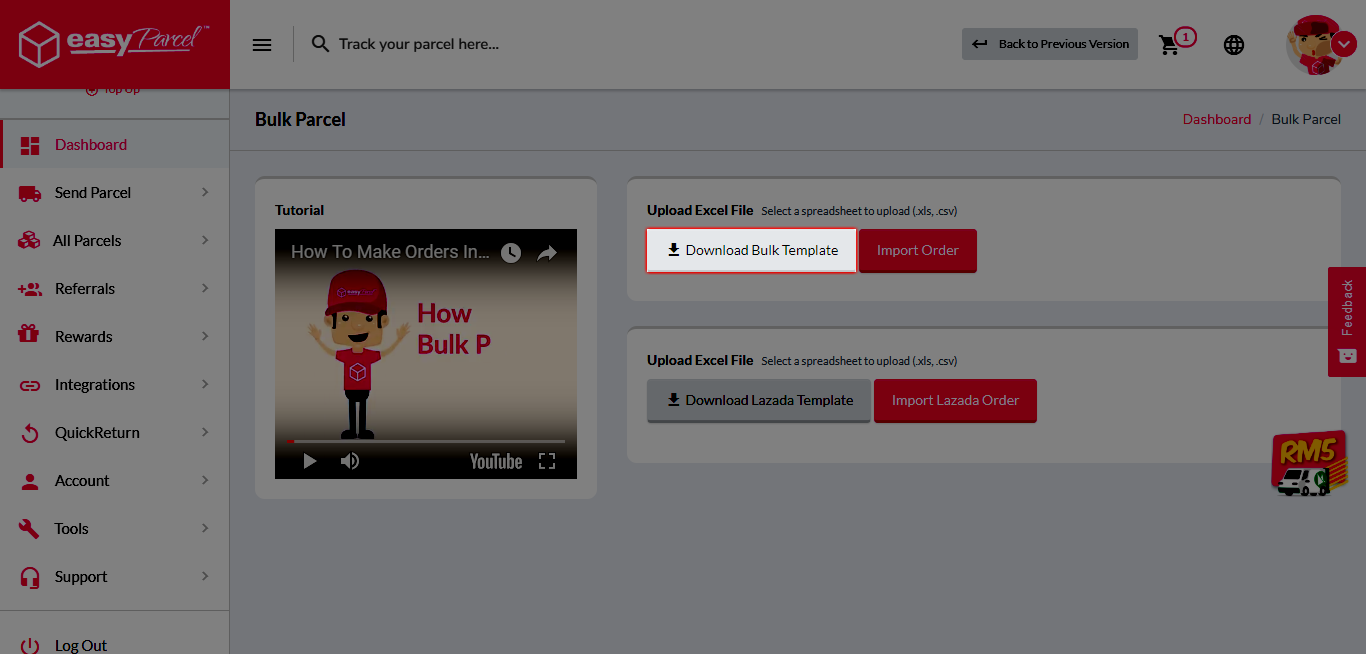The image size is (1366, 654).
Task: Click Download Lazada Template button
Action: coord(759,400)
